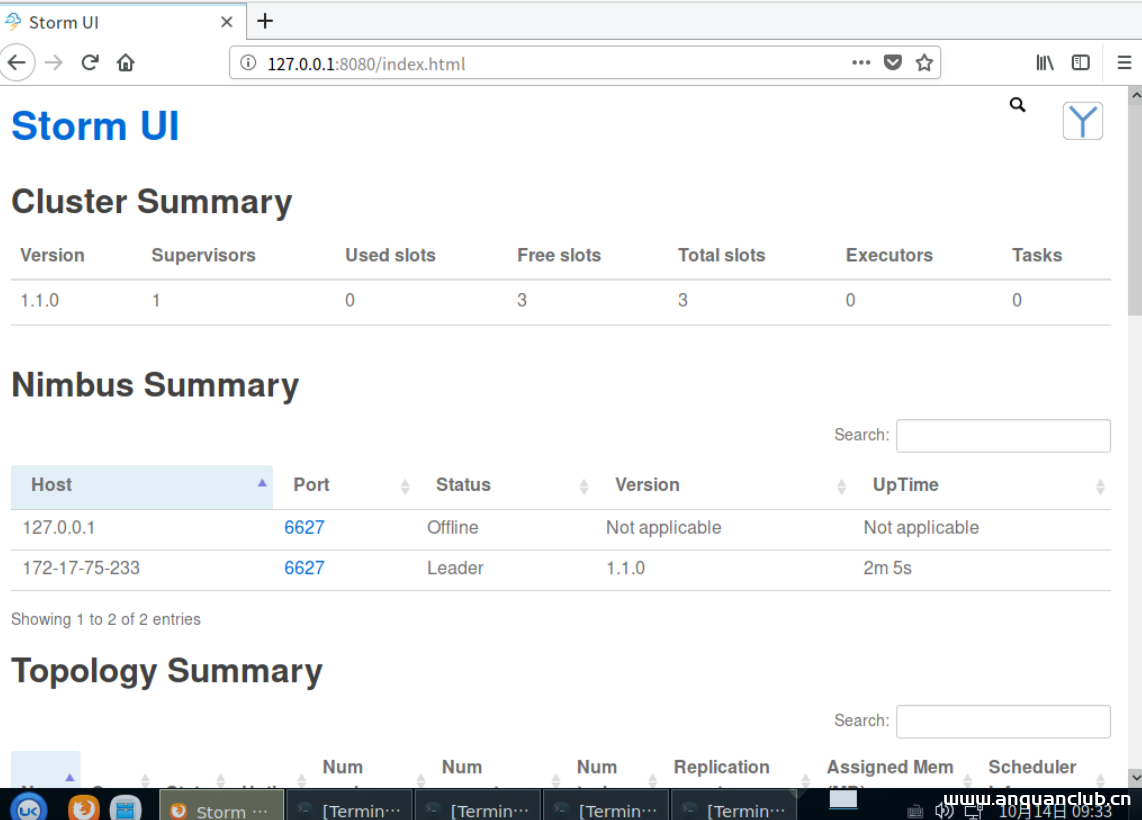Open port 6627 link for host 127.0.0.1
The image size is (1142, 820).
304,528
